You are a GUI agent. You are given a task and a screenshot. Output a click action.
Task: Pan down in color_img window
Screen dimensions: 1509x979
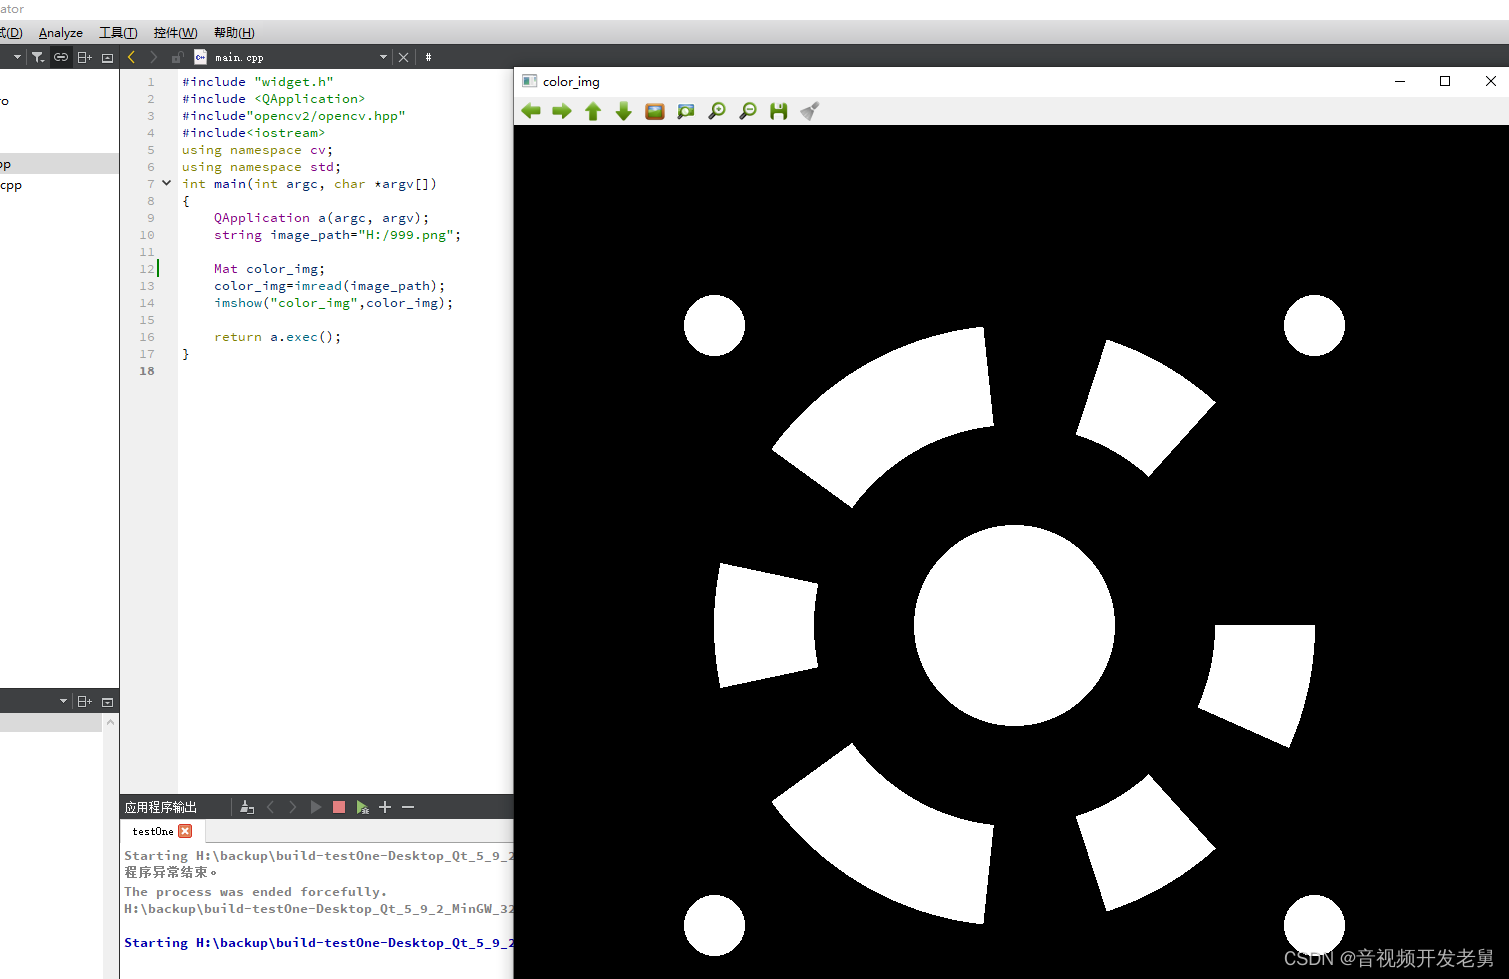click(624, 111)
